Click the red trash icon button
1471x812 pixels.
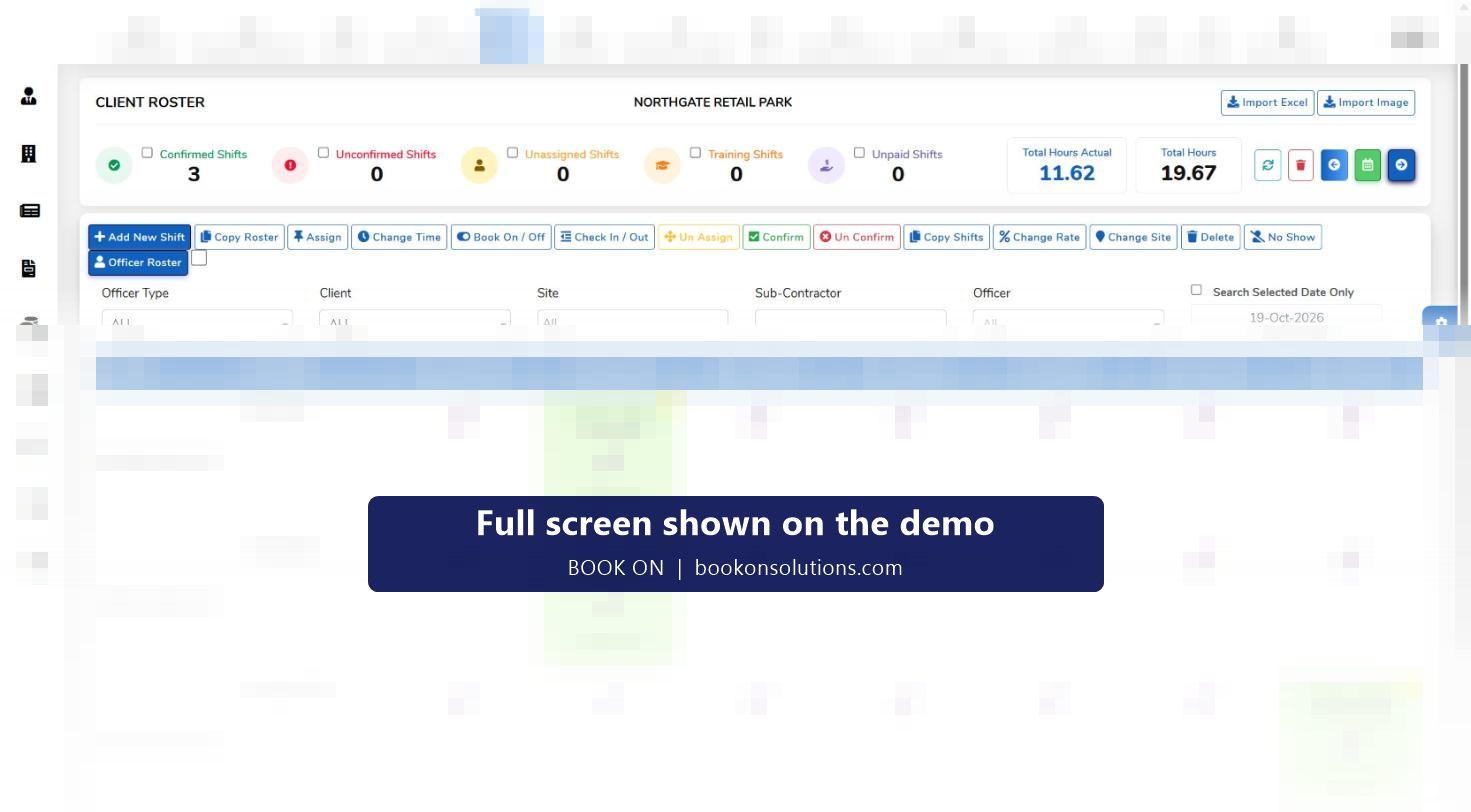pyautogui.click(x=1300, y=166)
